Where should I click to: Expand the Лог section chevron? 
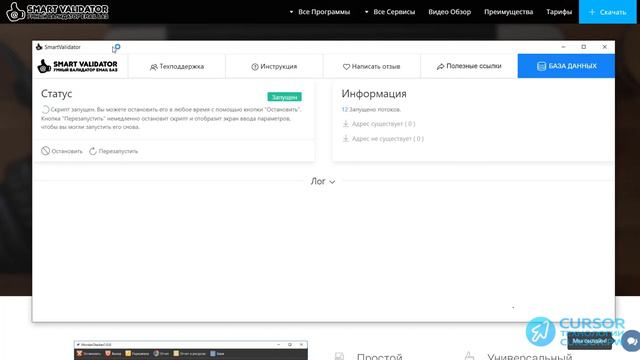[332, 182]
